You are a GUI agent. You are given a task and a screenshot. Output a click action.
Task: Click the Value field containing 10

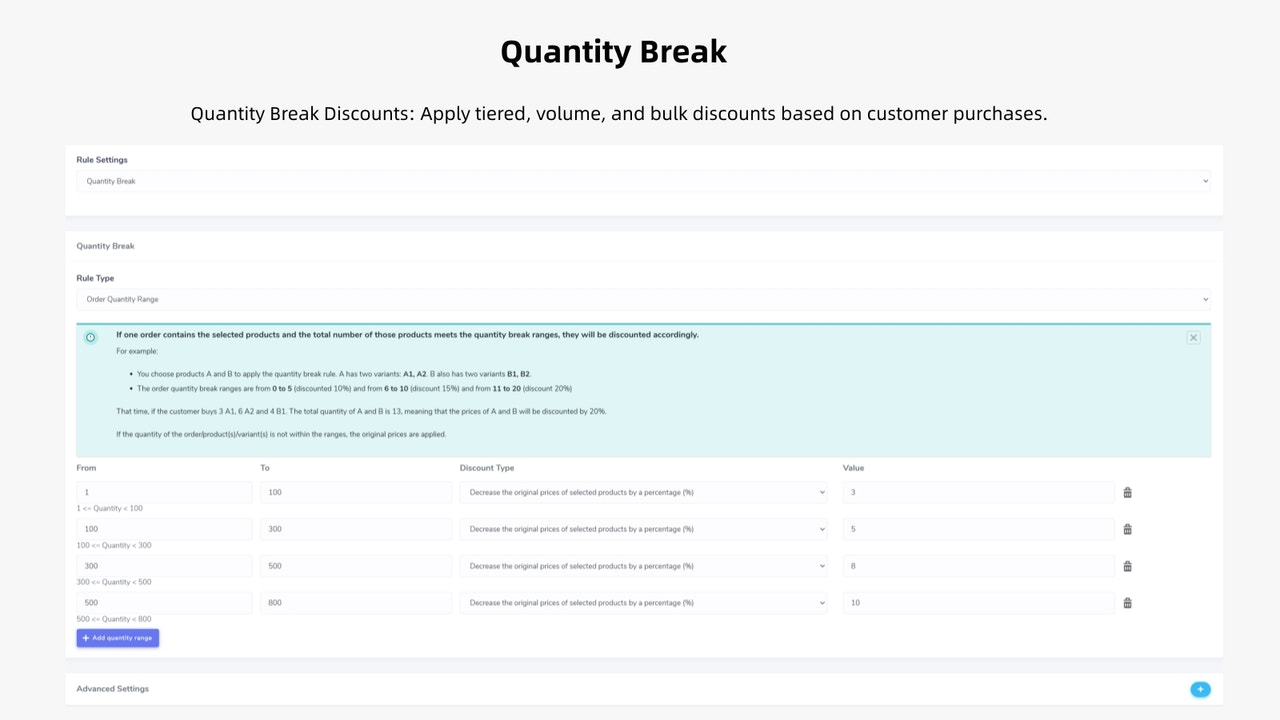tap(977, 602)
